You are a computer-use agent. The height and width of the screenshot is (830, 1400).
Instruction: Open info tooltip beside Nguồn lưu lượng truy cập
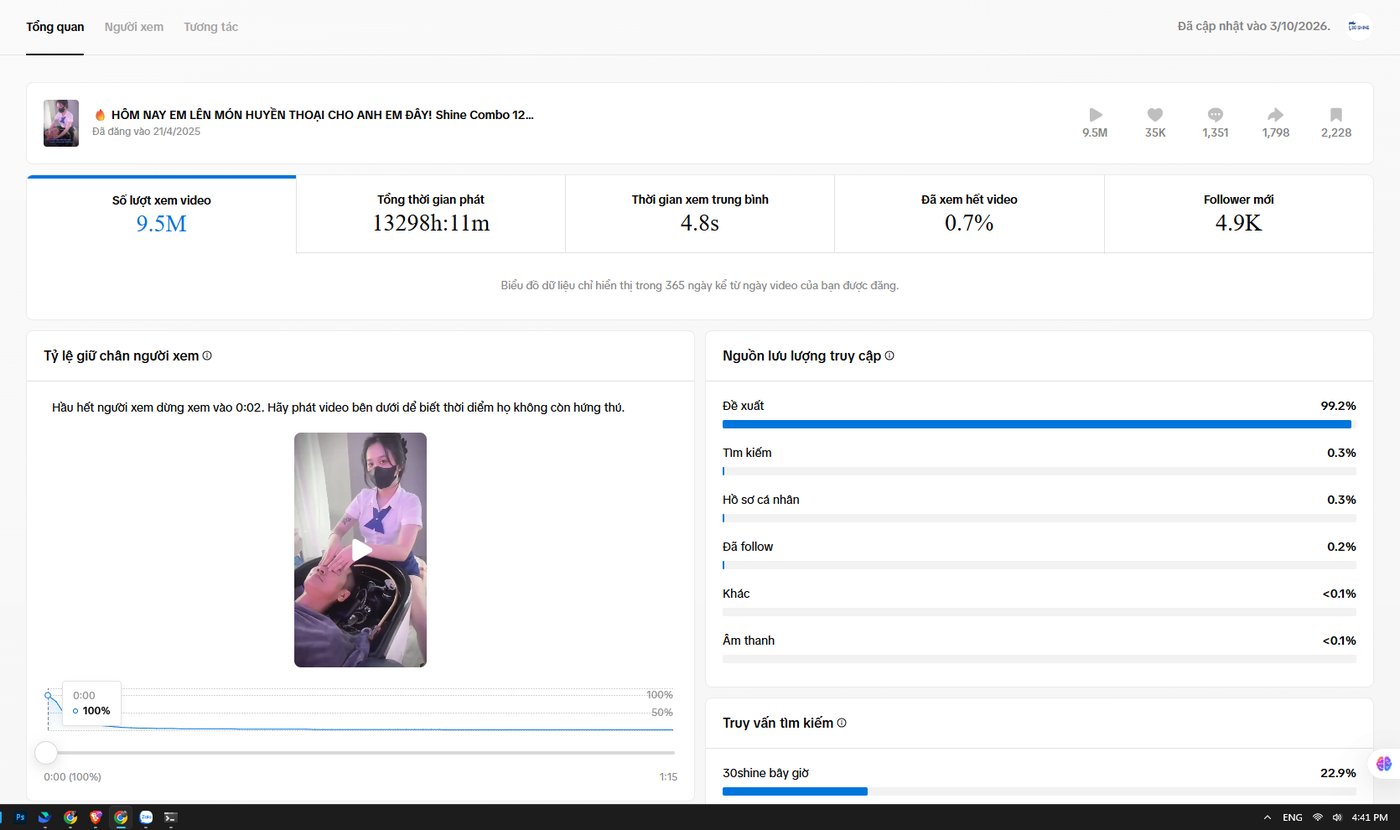tap(889, 355)
